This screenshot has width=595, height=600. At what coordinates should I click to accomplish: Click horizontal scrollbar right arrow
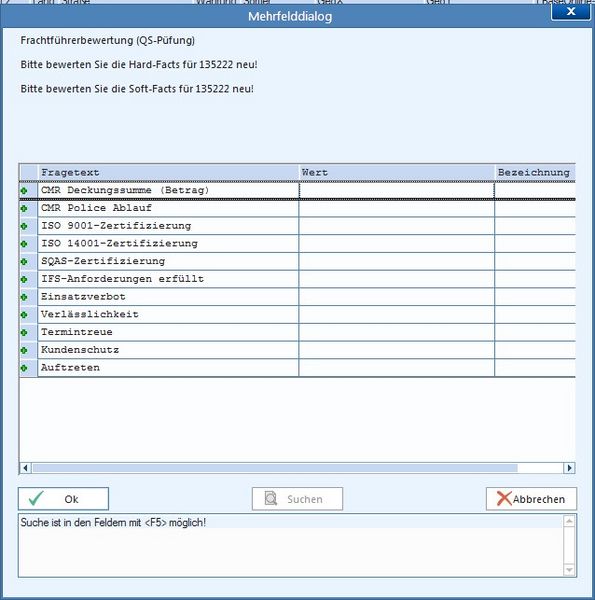point(569,468)
